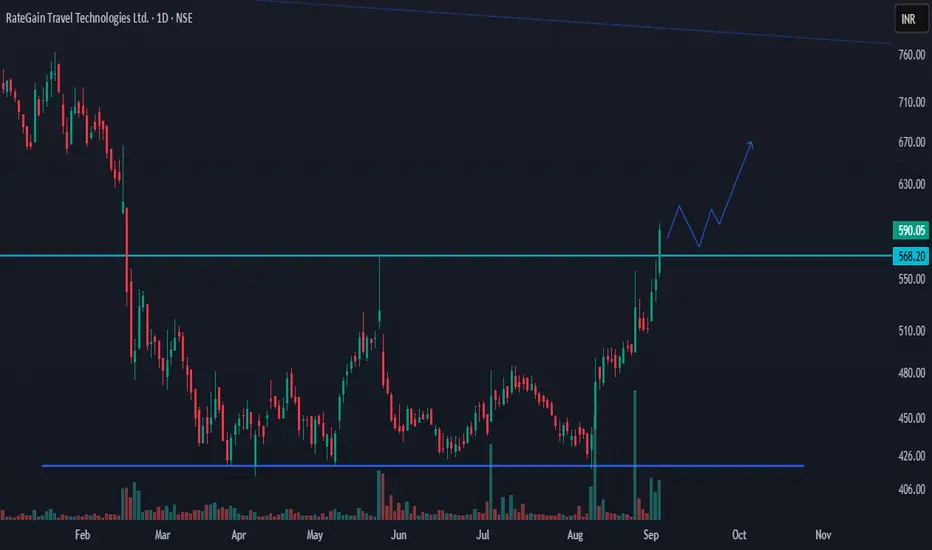
Task: Select the blue horizontal support line
Action: [x=423, y=466]
